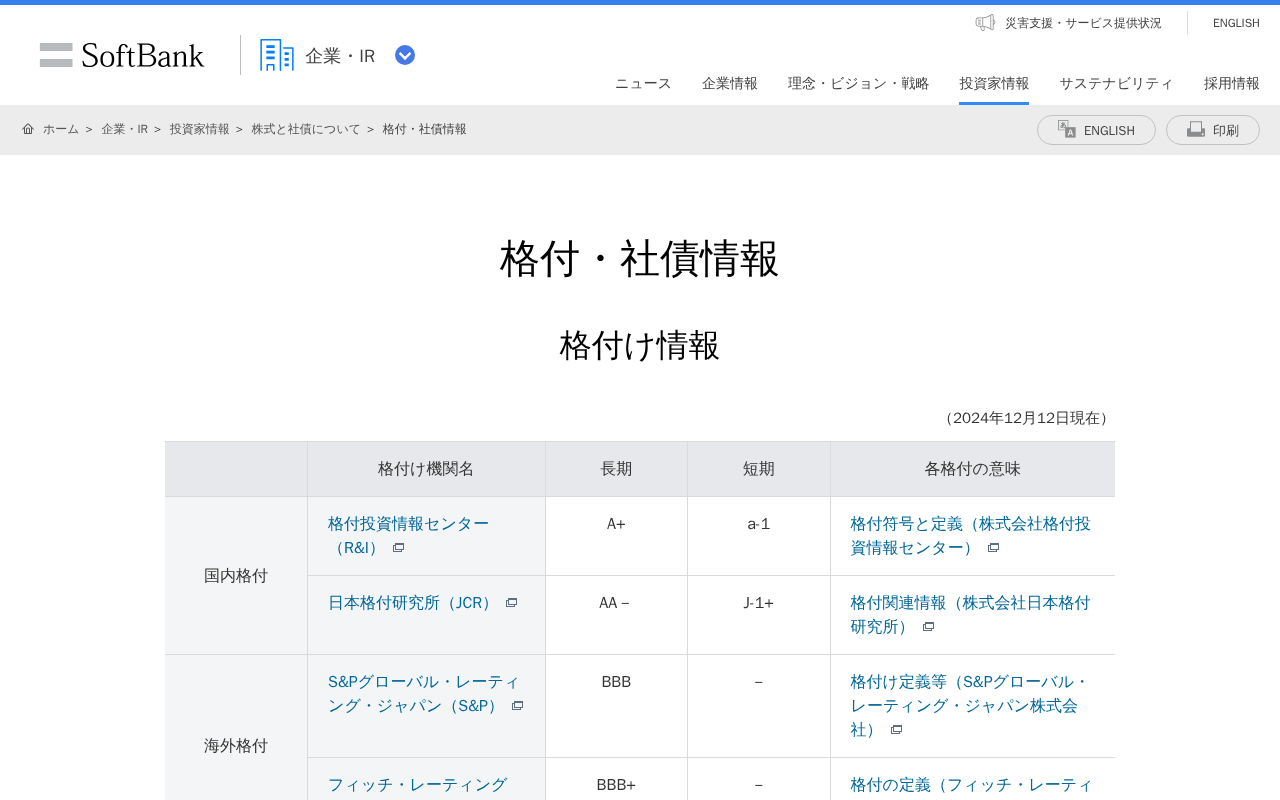
Task: Click external-link icon after 格付符号と定義 link
Action: (x=993, y=548)
